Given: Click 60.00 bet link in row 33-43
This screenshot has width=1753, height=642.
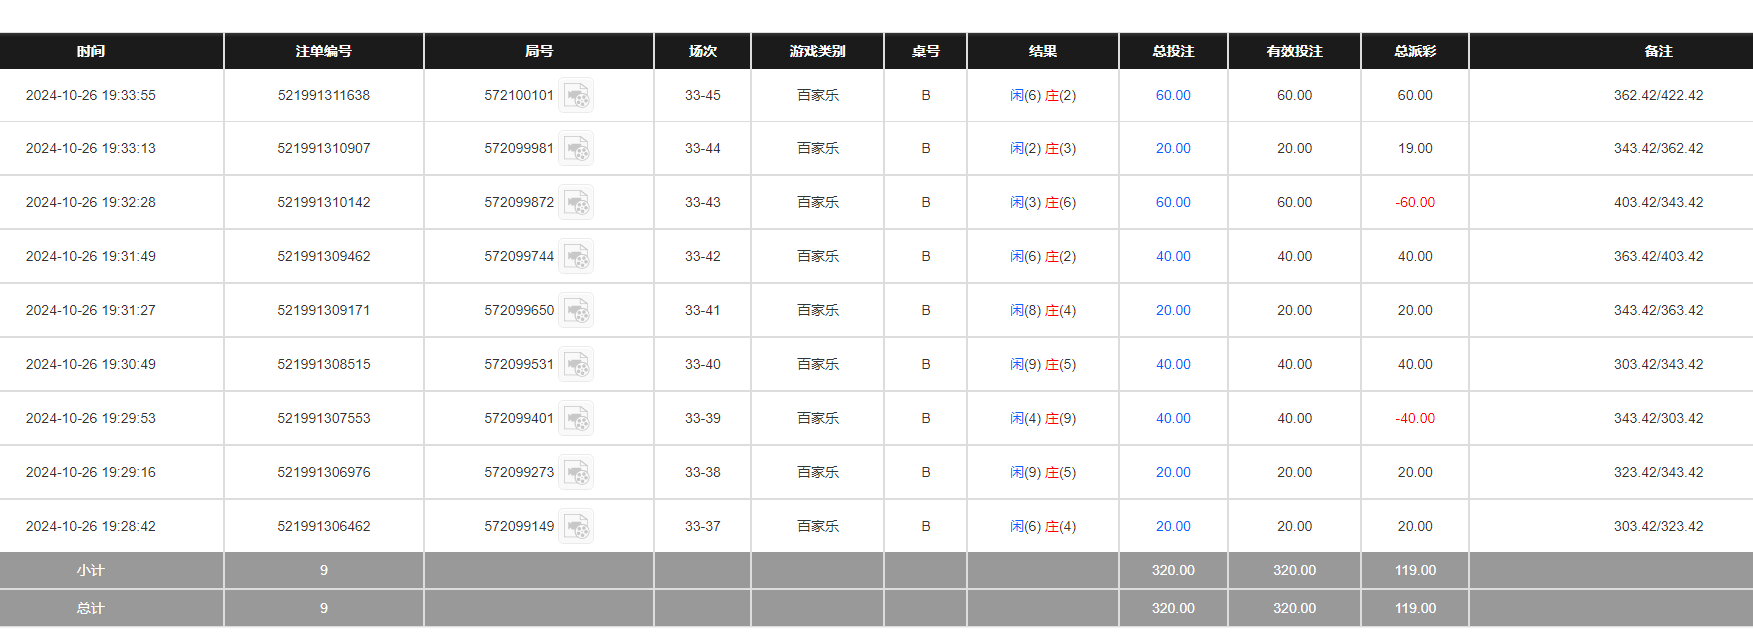Looking at the screenshot, I should click(x=1173, y=203).
